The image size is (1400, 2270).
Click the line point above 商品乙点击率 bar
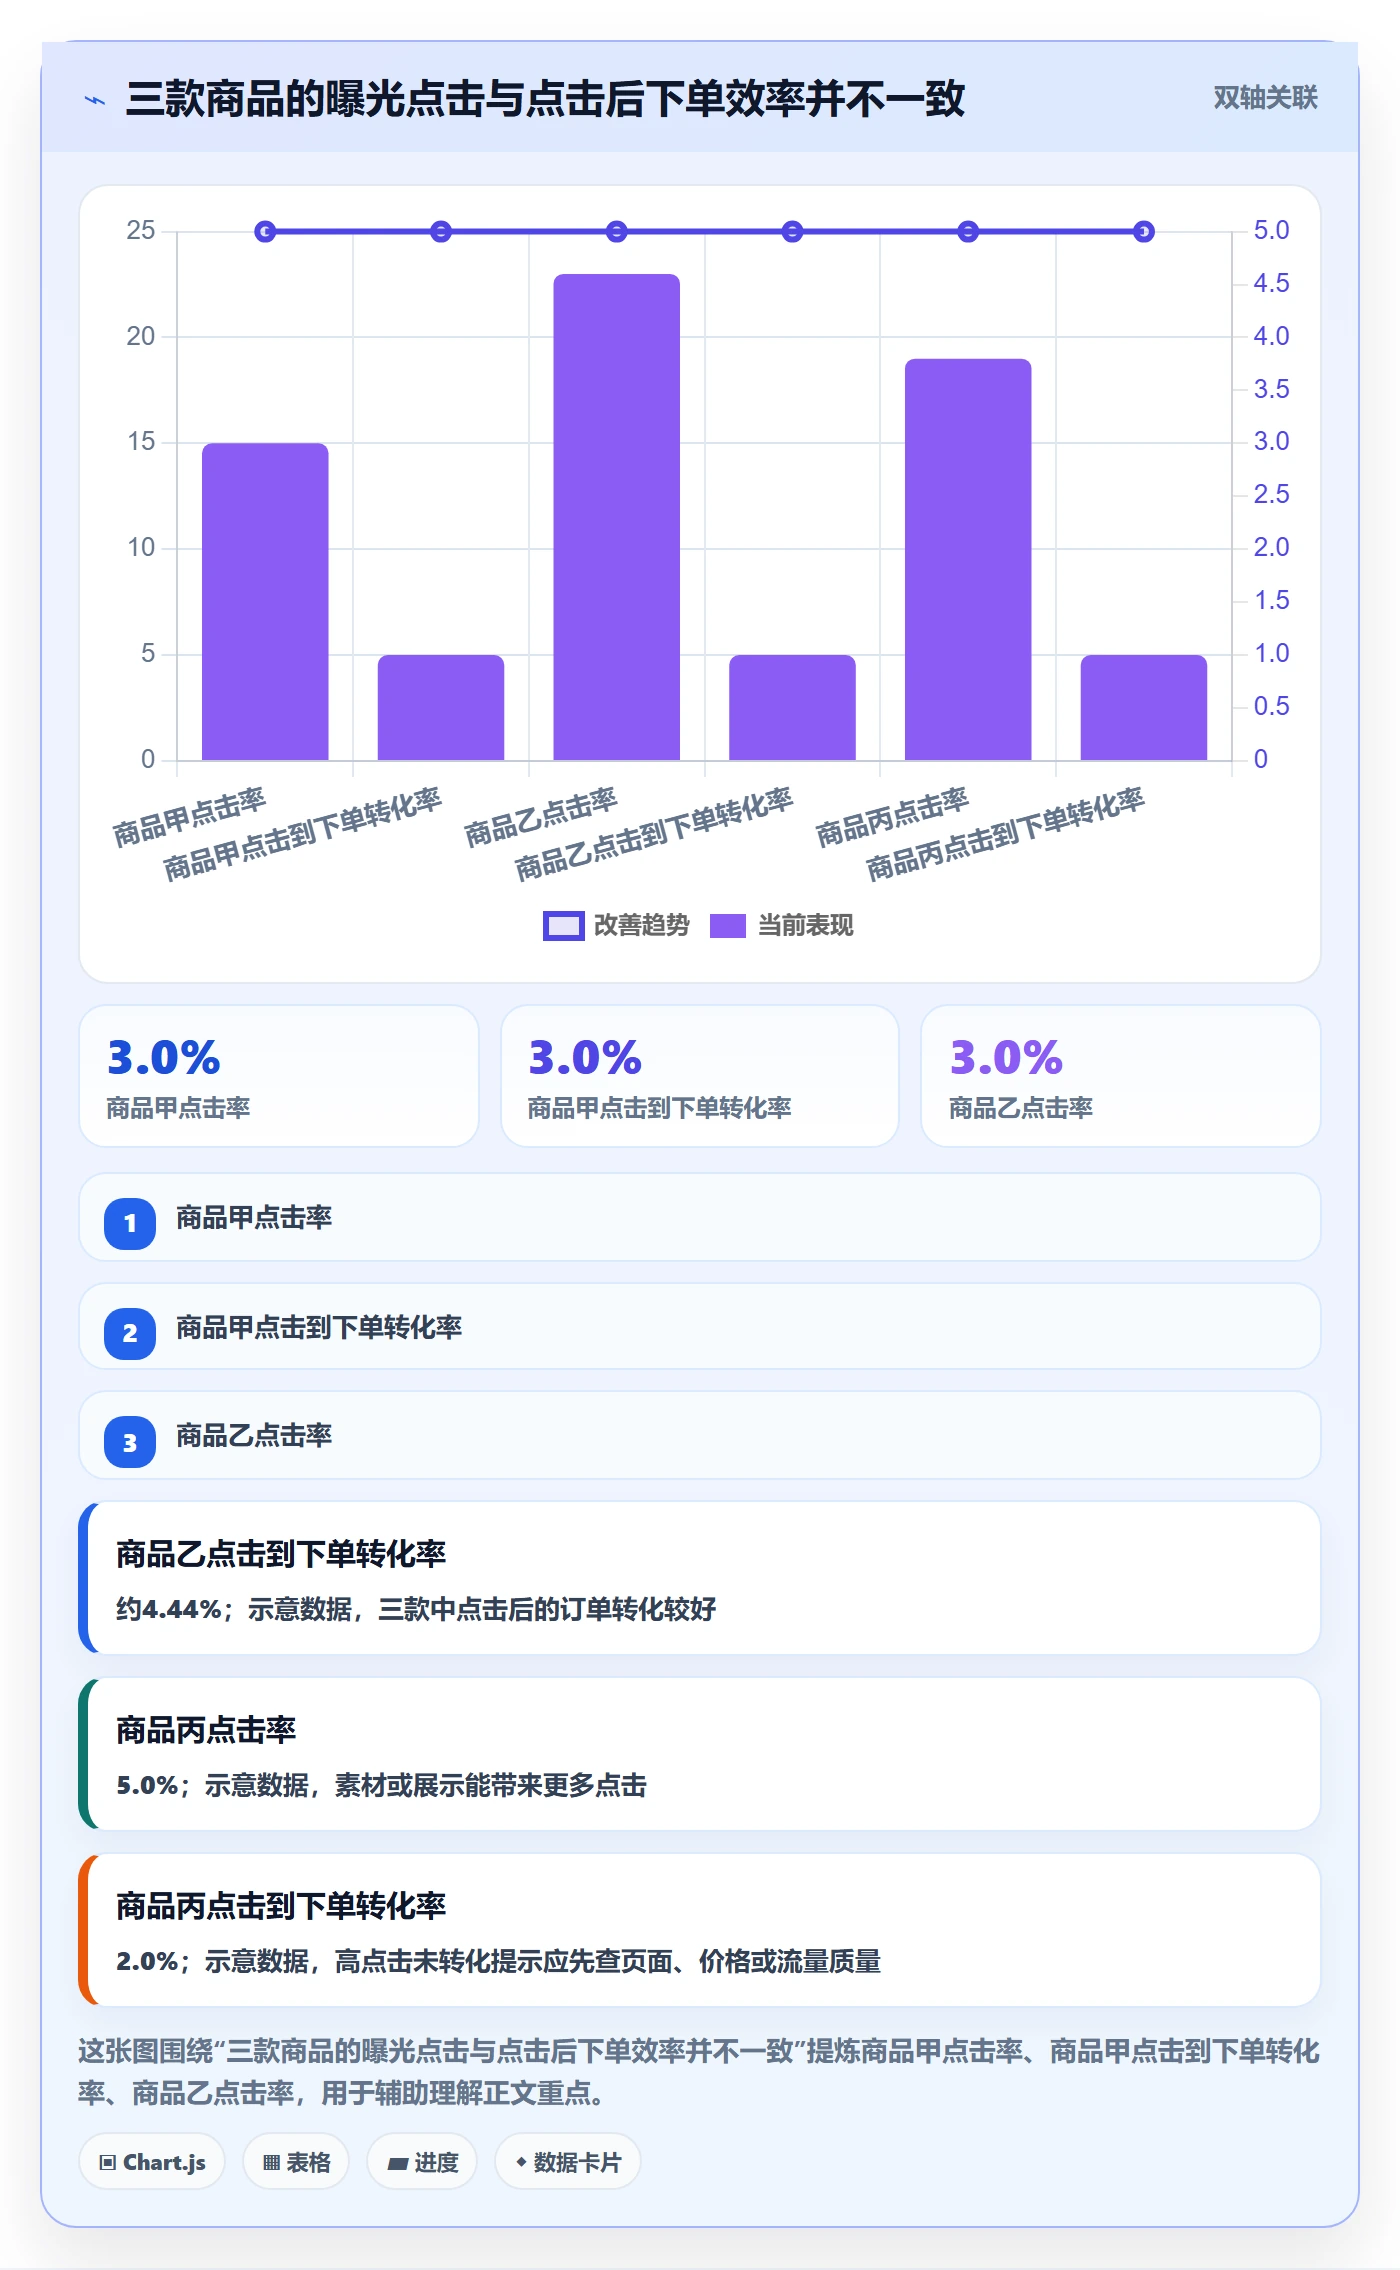pyautogui.click(x=616, y=232)
